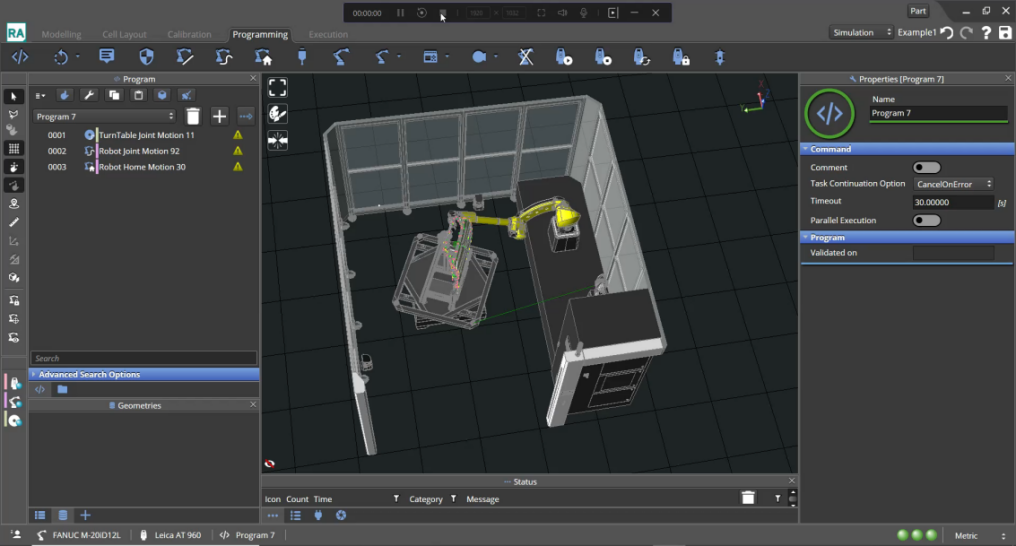Click the shield icon in the main toolbar
This screenshot has width=1016, height=546.
(x=146, y=57)
